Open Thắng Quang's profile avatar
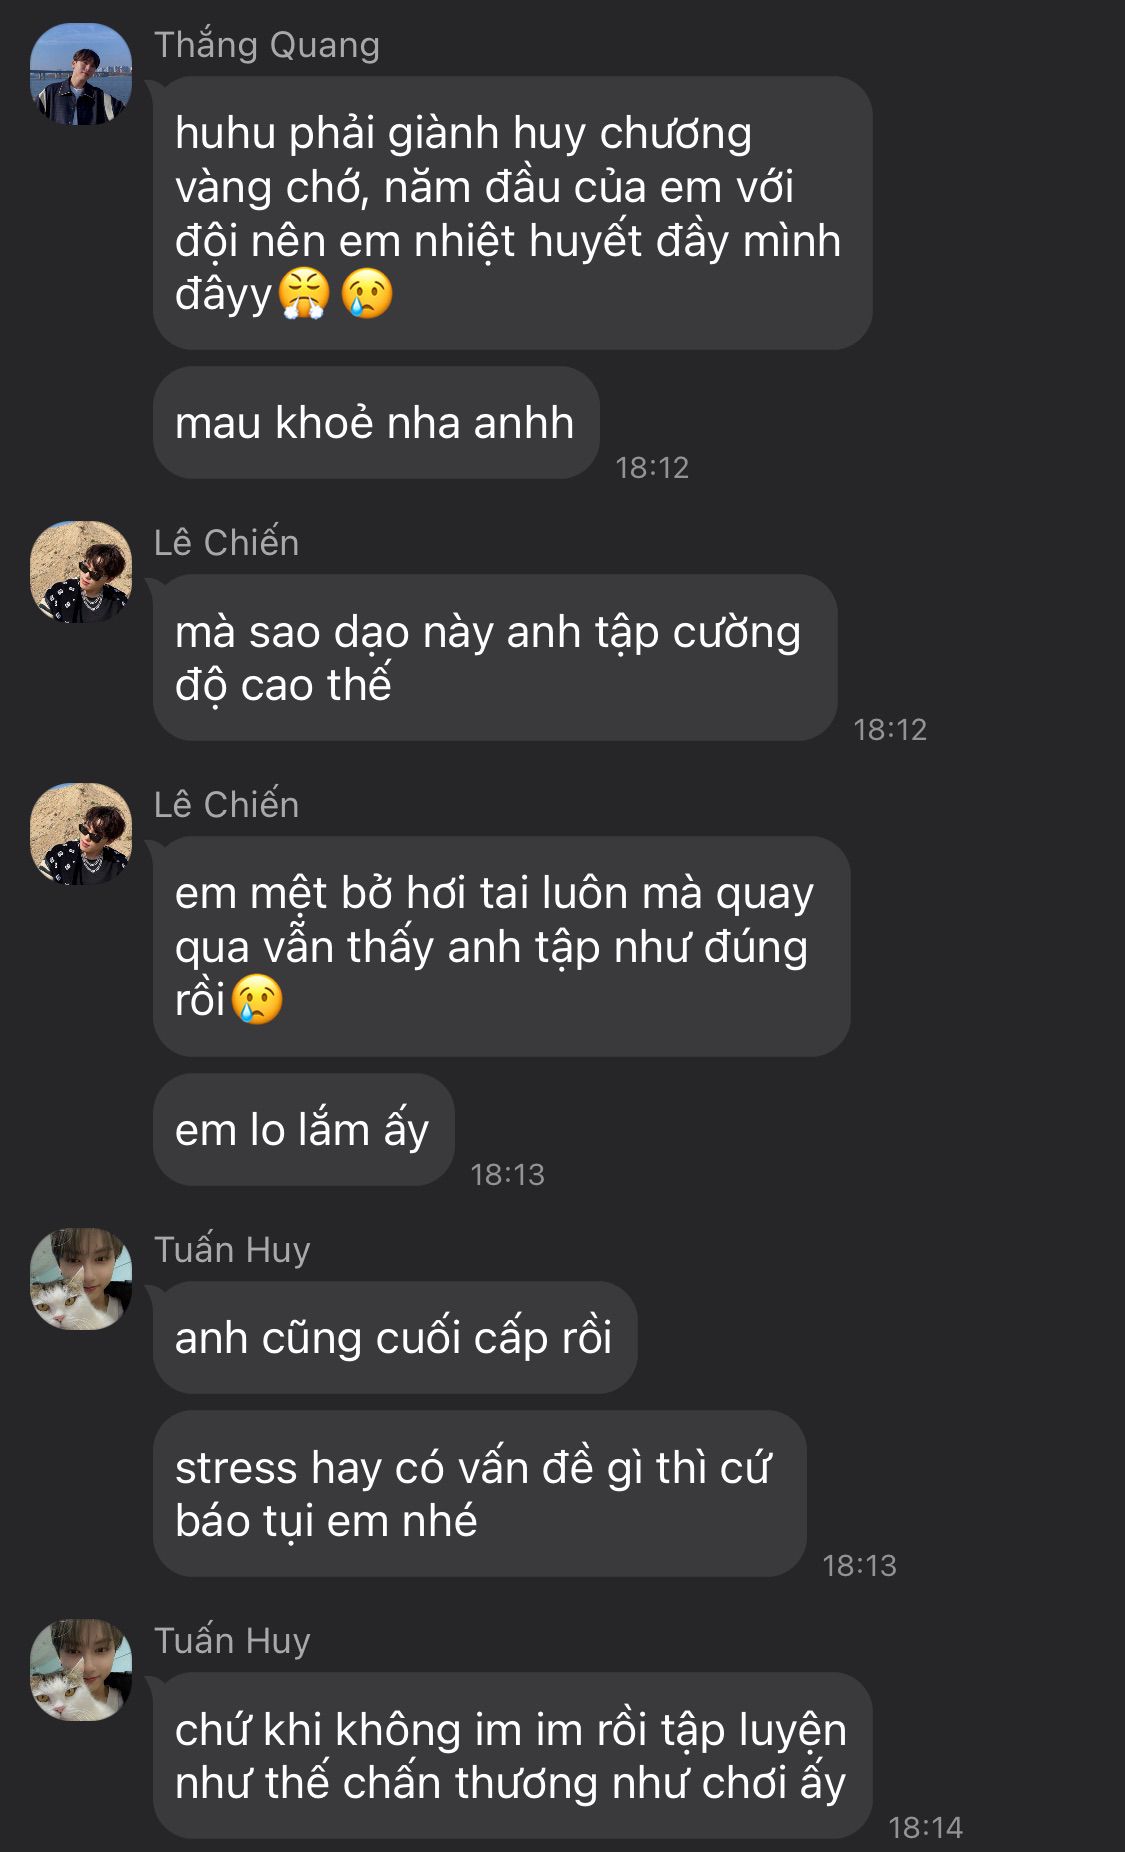Screen dimensions: 1125x1852 (x=81, y=74)
